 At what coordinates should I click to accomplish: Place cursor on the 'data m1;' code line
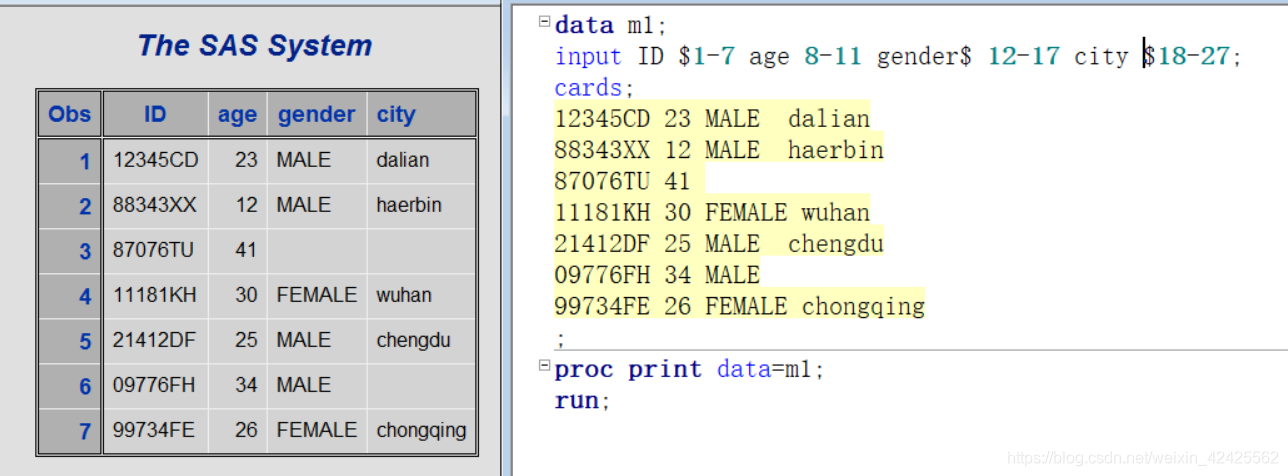point(610,25)
